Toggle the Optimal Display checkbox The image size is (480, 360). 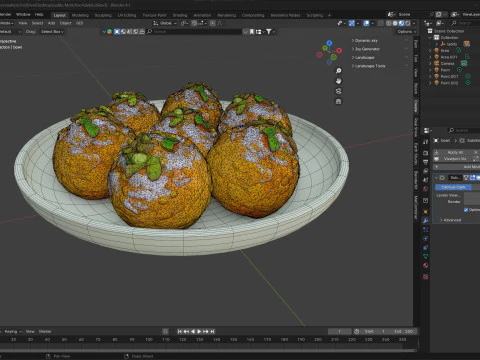pyautogui.click(x=466, y=210)
